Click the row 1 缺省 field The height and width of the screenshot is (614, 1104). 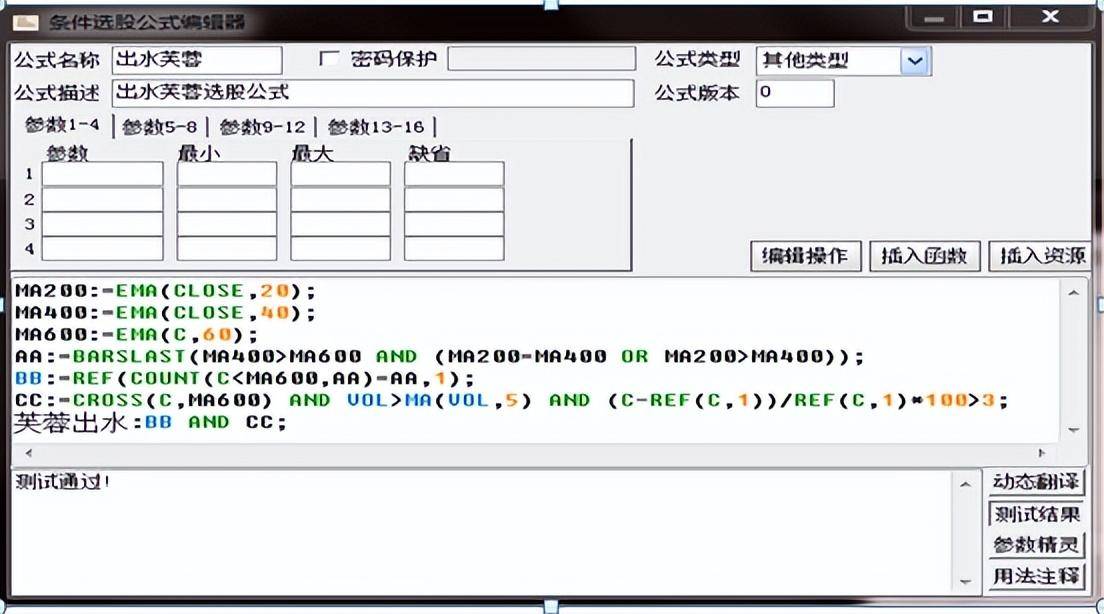[x=454, y=174]
